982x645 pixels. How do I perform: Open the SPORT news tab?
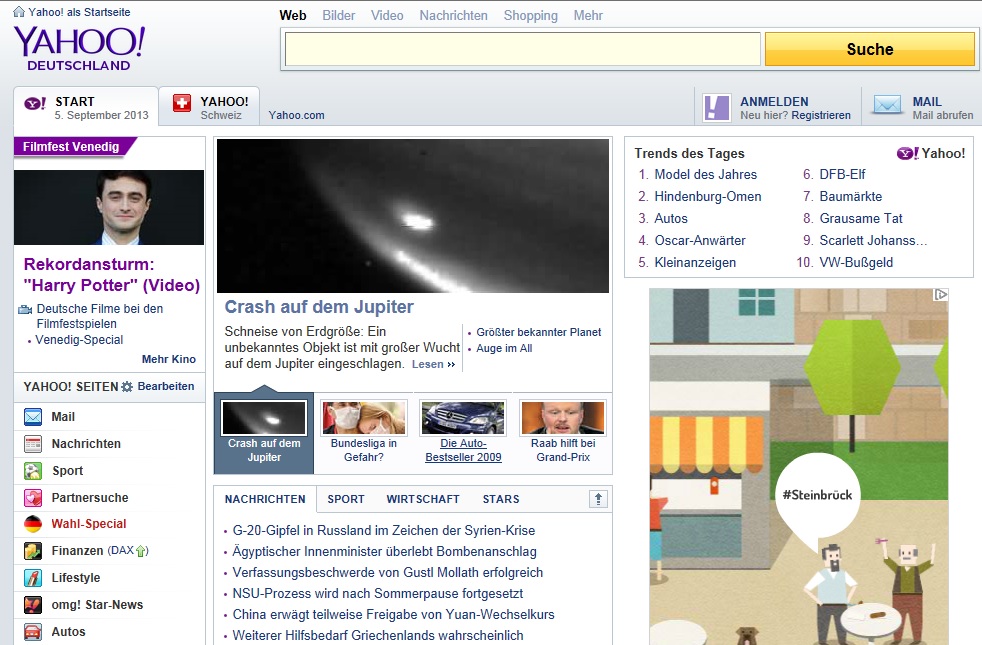pyautogui.click(x=346, y=499)
